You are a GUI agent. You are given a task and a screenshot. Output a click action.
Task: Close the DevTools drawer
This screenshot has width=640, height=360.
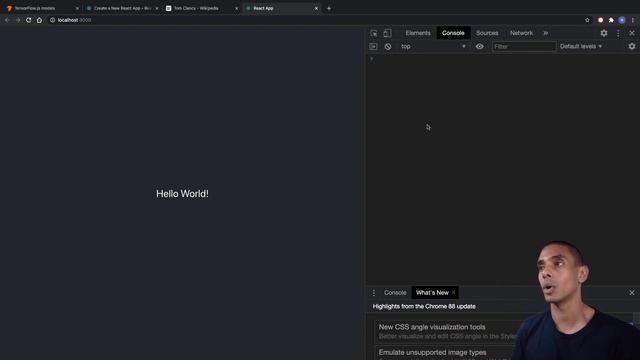[x=632, y=293]
